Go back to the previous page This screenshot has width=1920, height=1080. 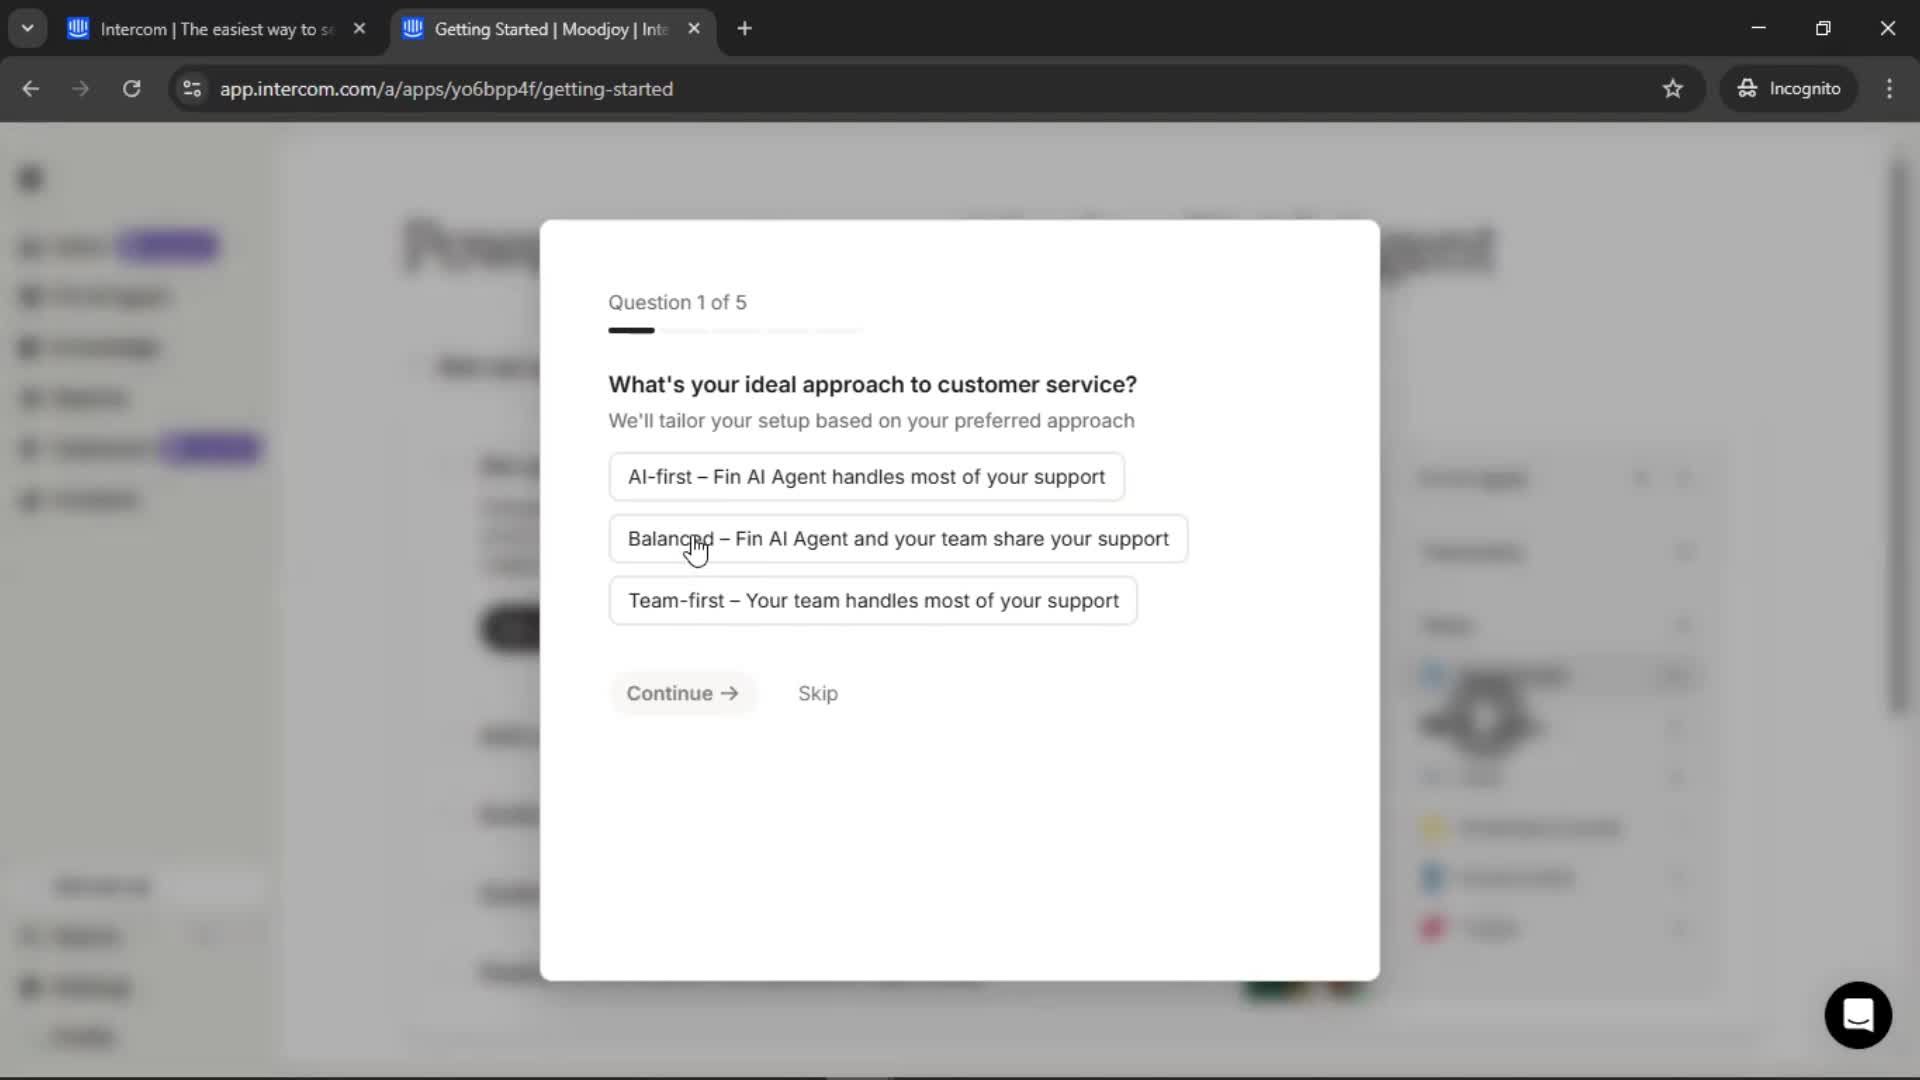pos(31,89)
